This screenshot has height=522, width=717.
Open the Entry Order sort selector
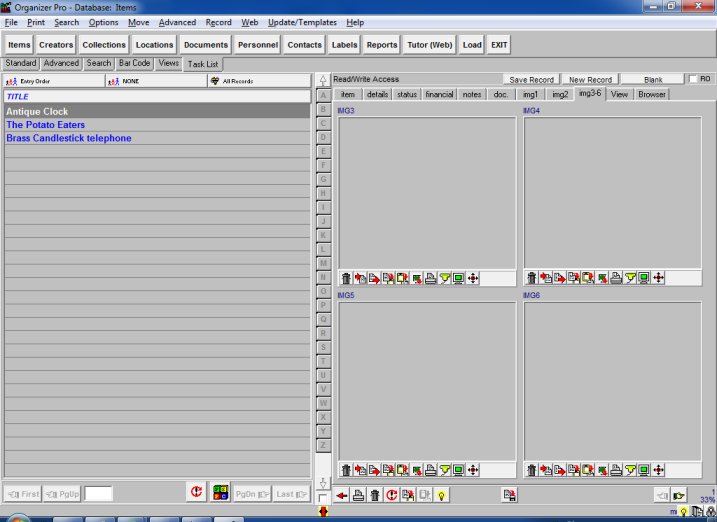point(54,81)
